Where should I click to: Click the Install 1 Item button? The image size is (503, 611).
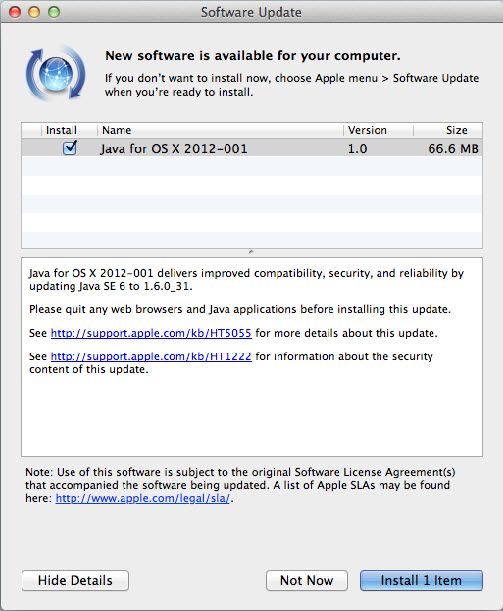[x=421, y=580]
